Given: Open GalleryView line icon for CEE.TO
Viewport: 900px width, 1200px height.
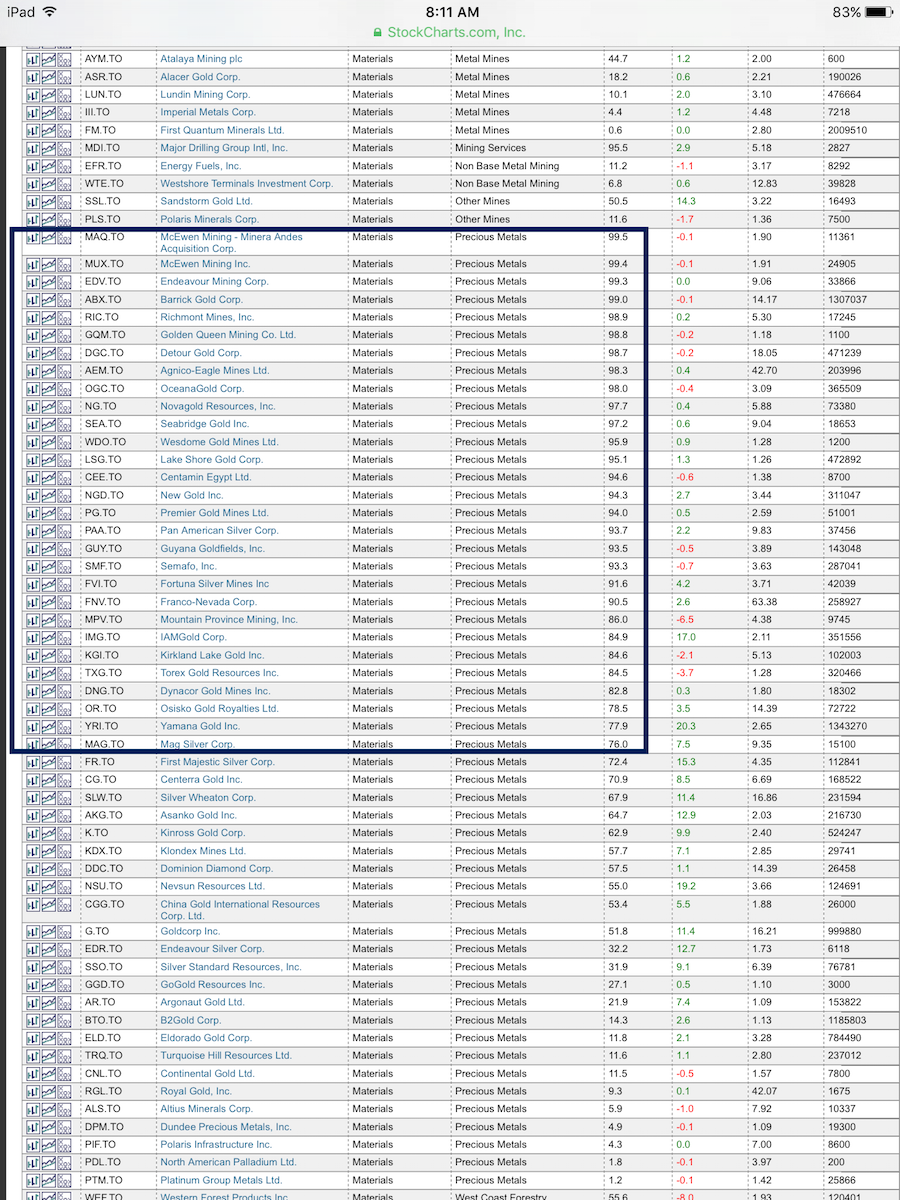Looking at the screenshot, I should click(48, 477).
